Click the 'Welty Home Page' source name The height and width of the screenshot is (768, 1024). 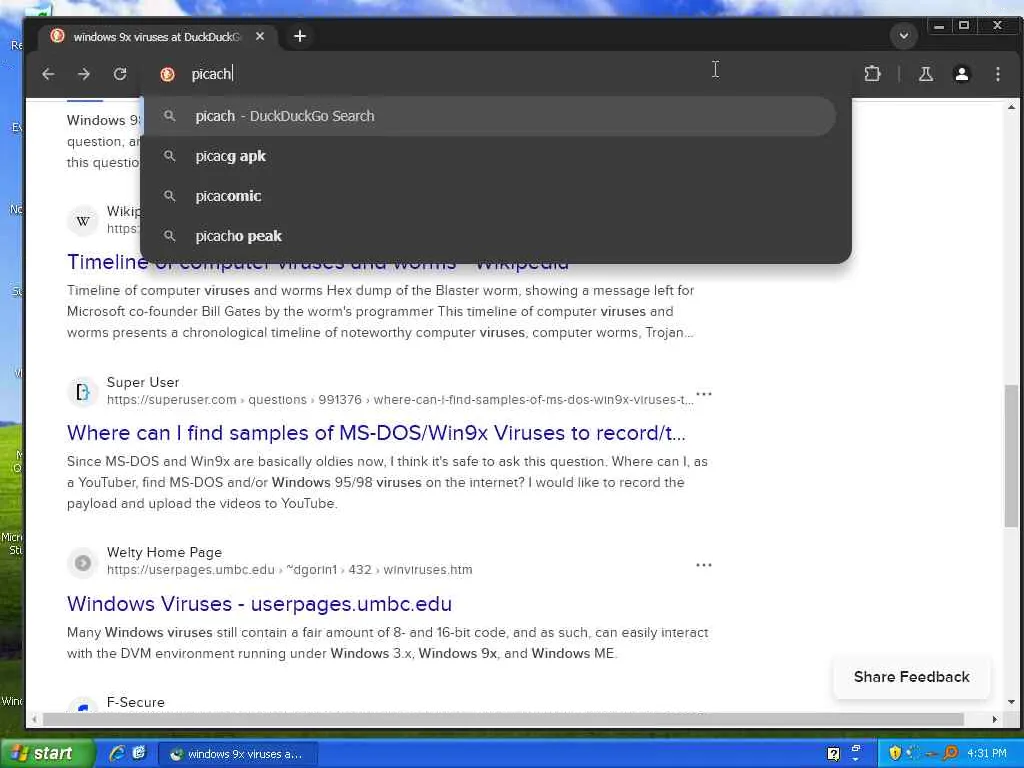coord(165,552)
